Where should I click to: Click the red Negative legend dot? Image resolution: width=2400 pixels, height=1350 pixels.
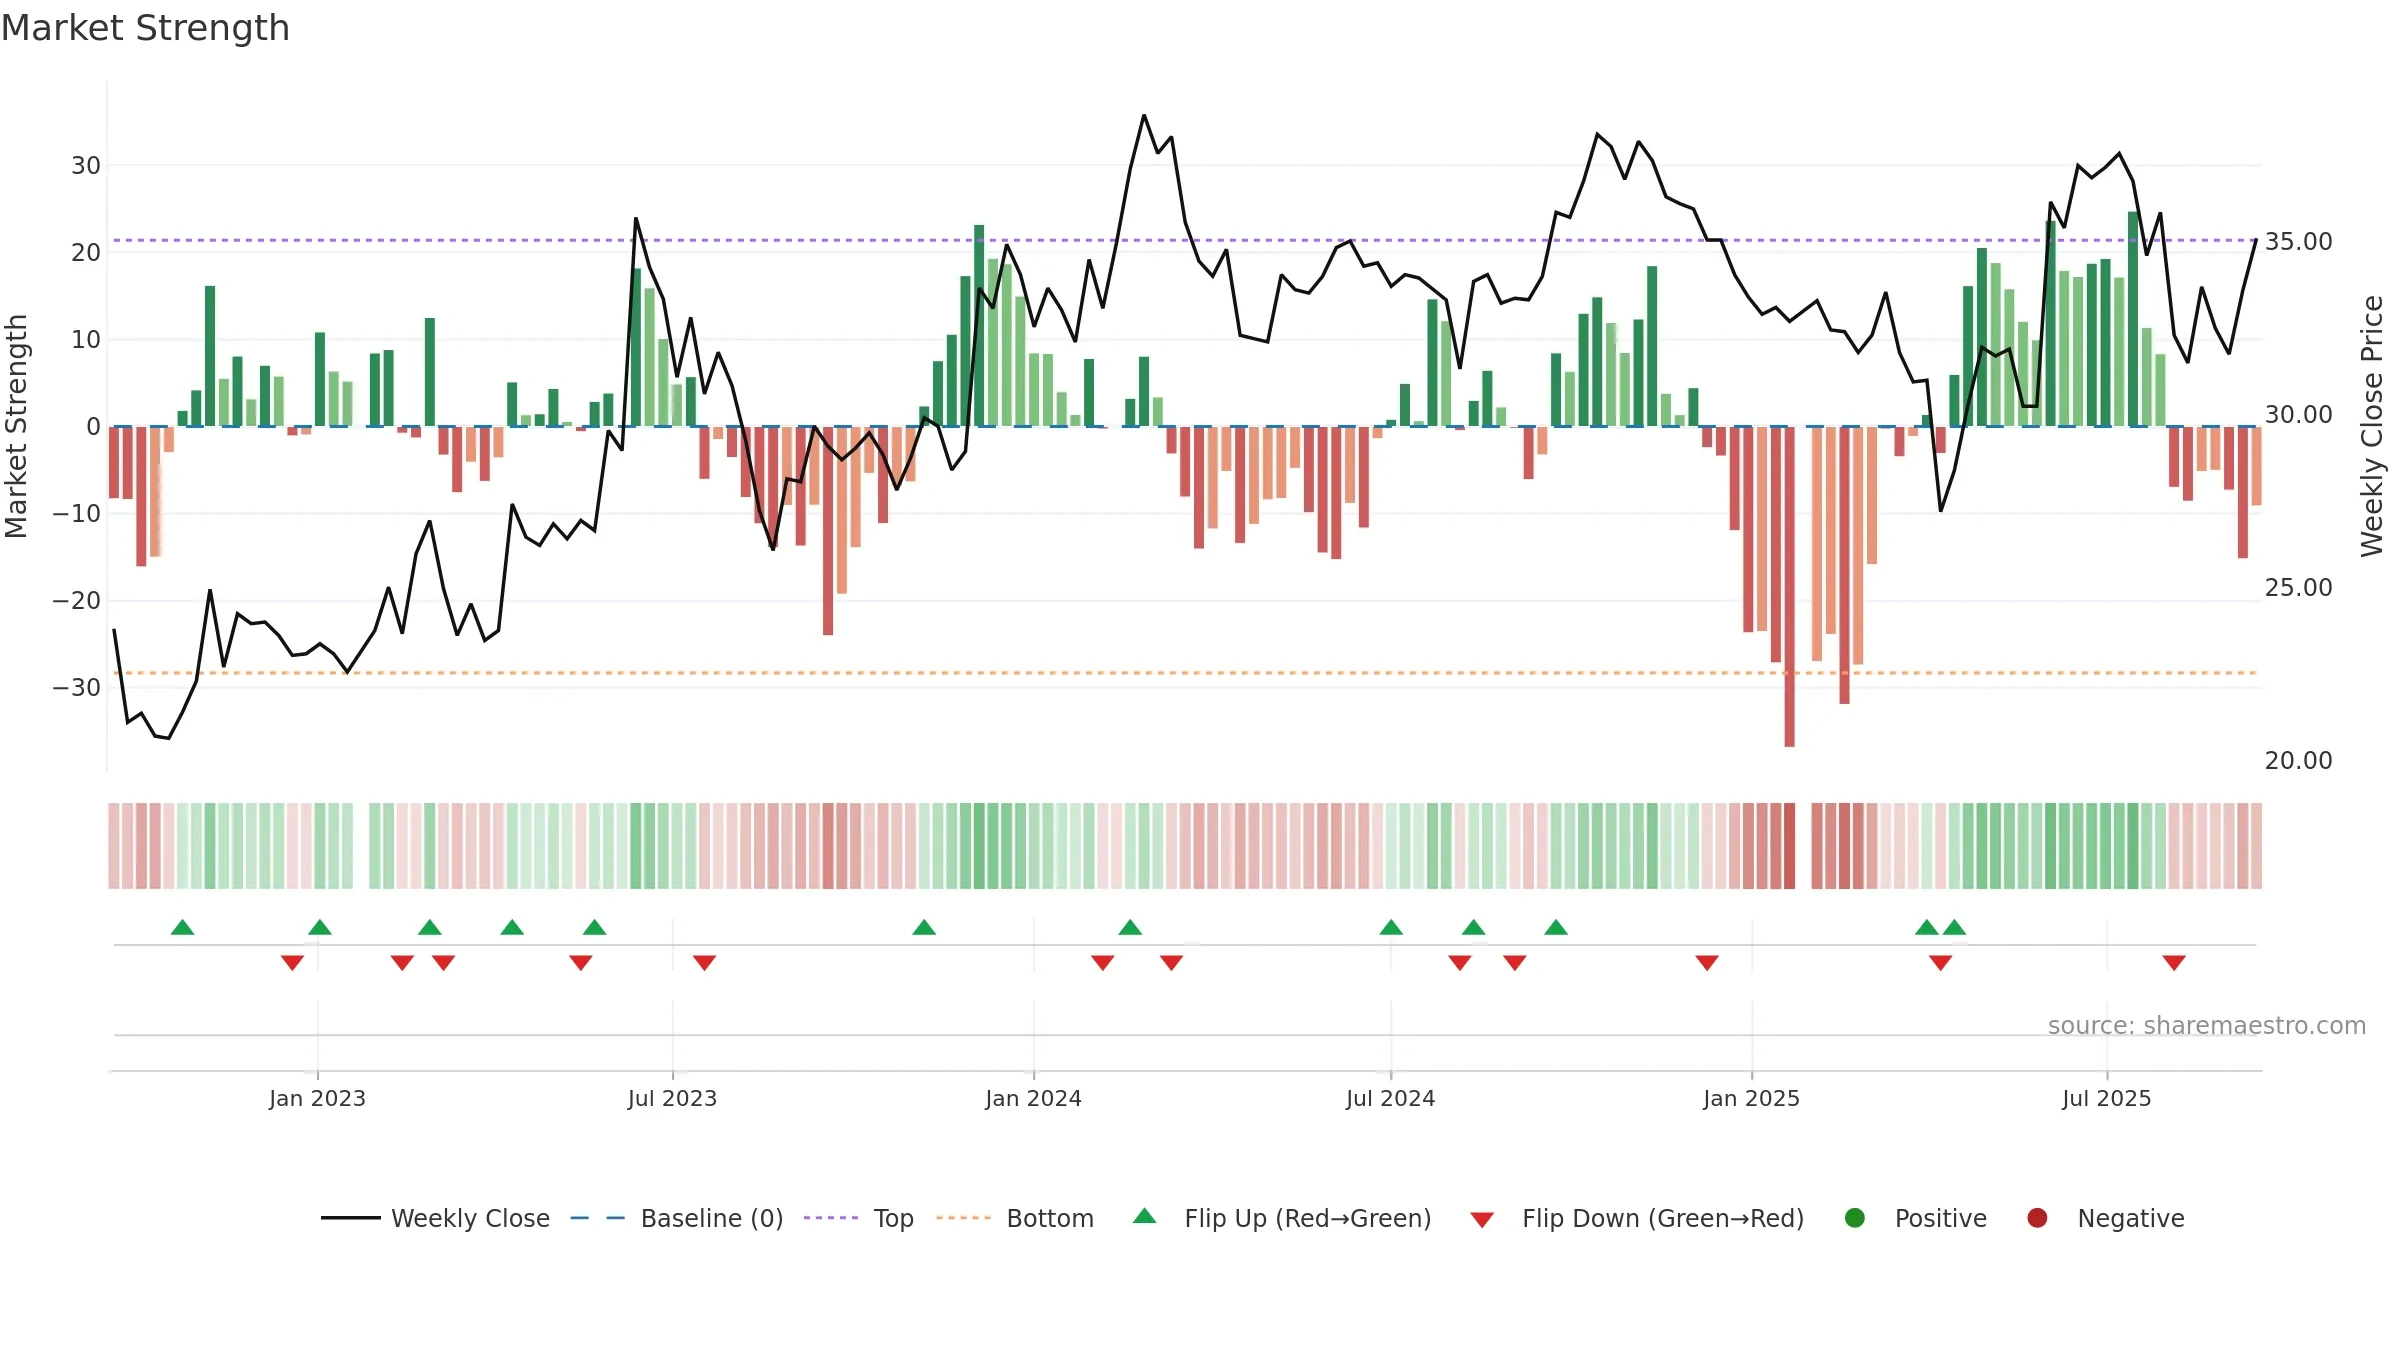[x=2037, y=1218]
